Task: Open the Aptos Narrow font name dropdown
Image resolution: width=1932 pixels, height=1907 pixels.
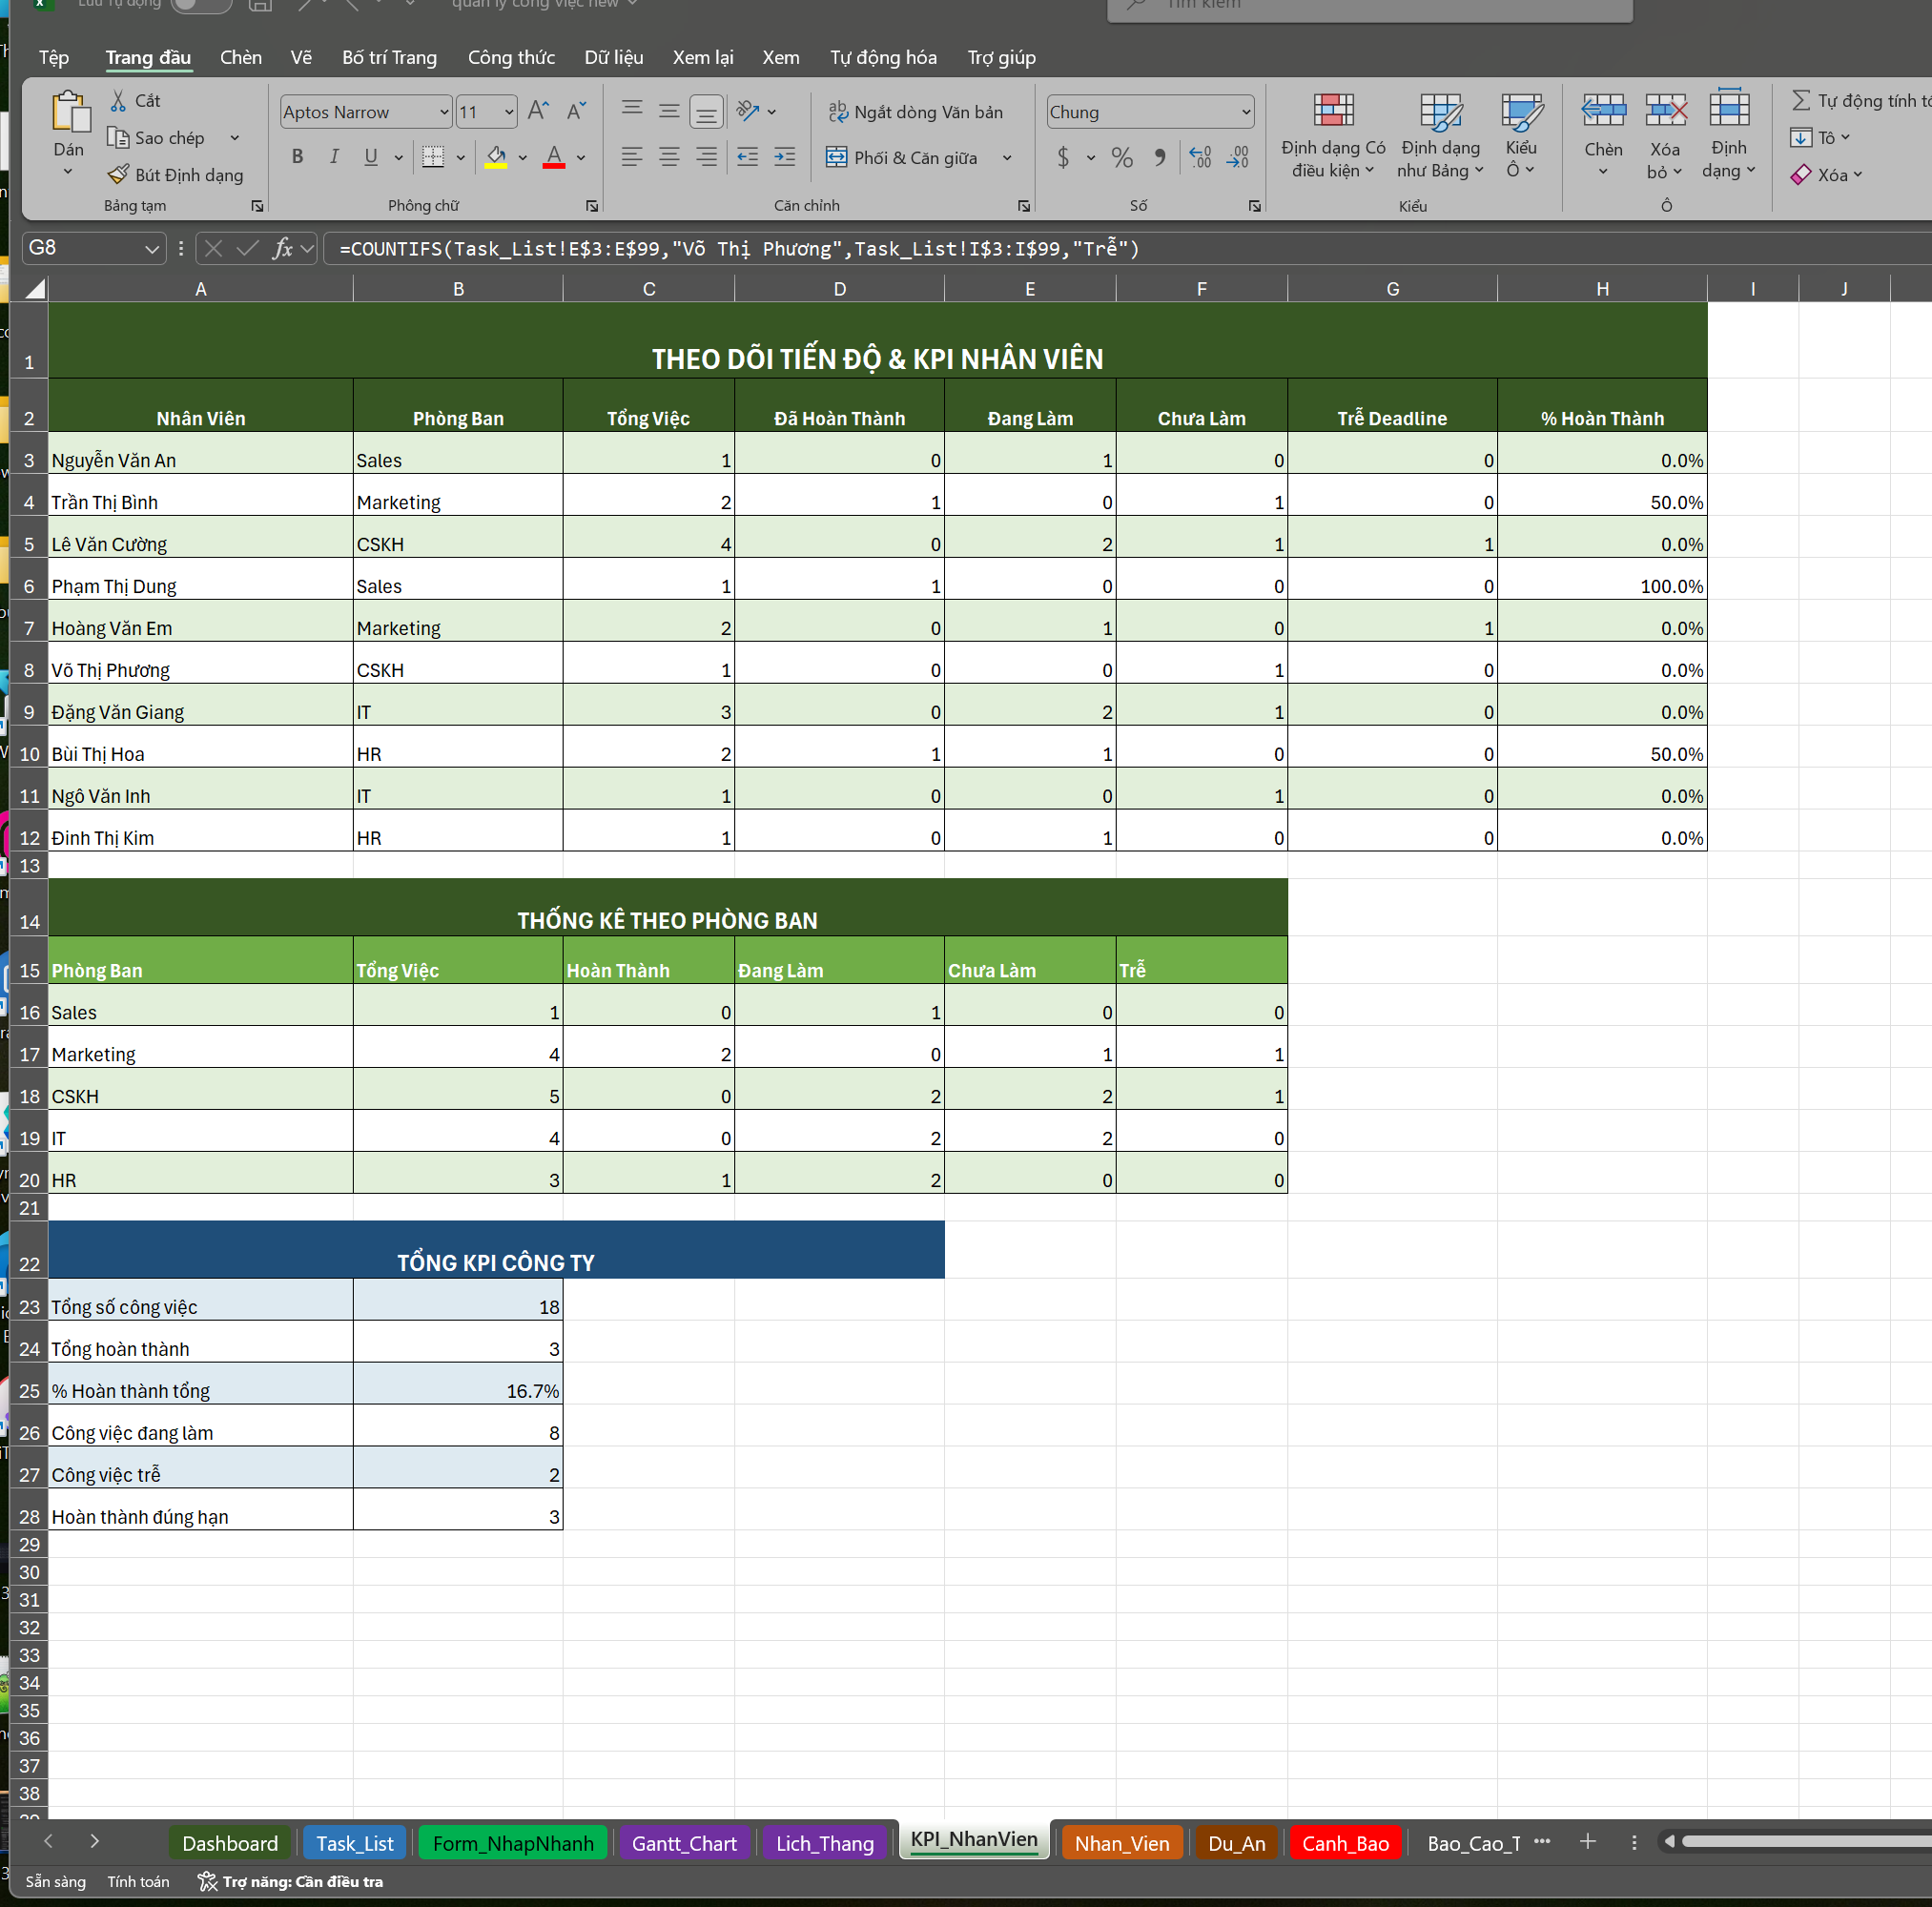Action: click(444, 112)
